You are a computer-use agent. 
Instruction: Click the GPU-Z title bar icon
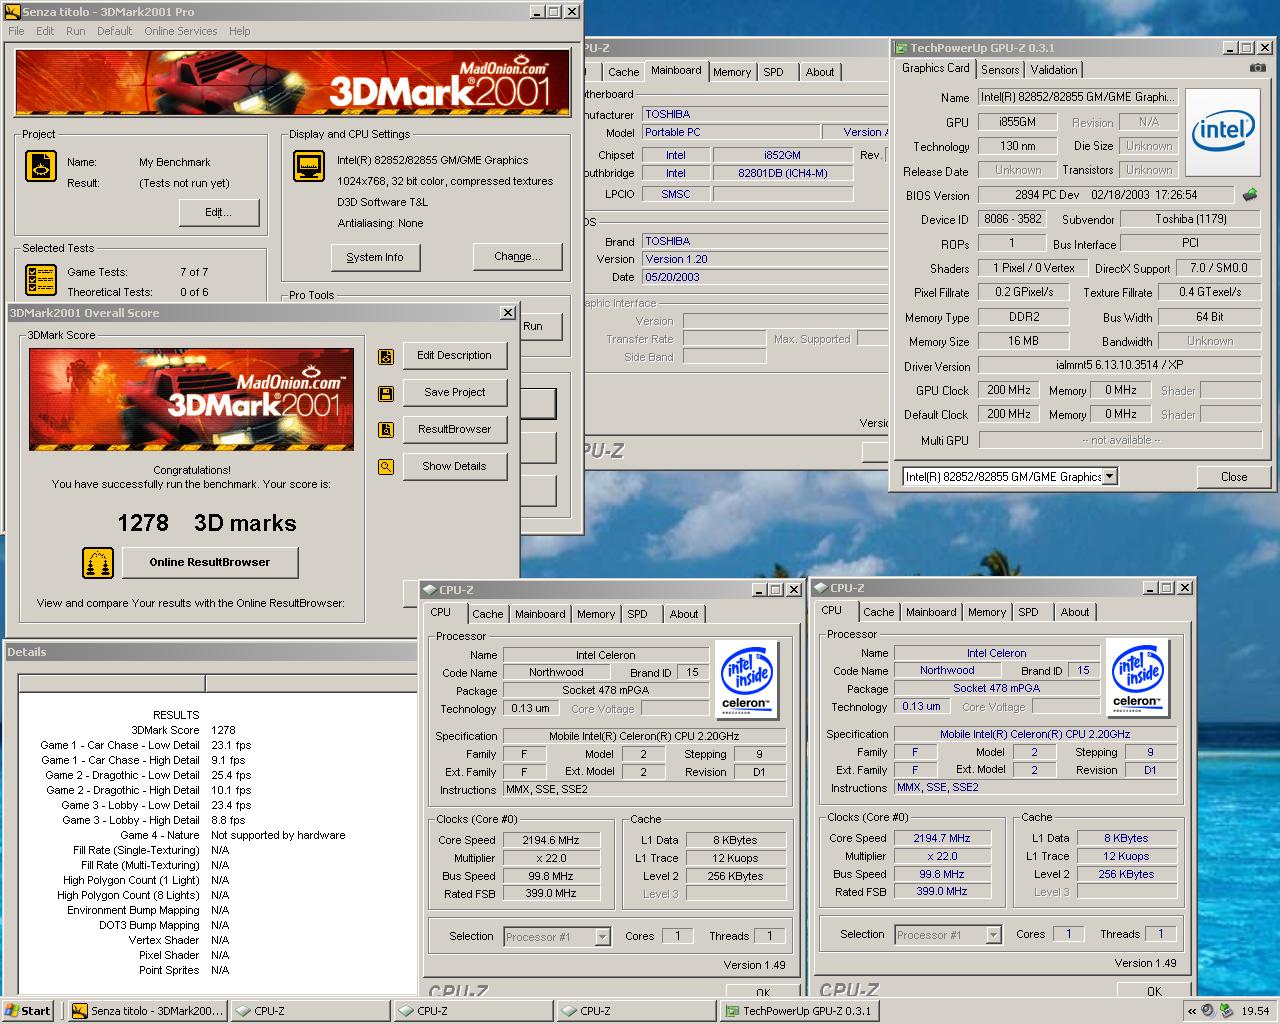click(901, 48)
